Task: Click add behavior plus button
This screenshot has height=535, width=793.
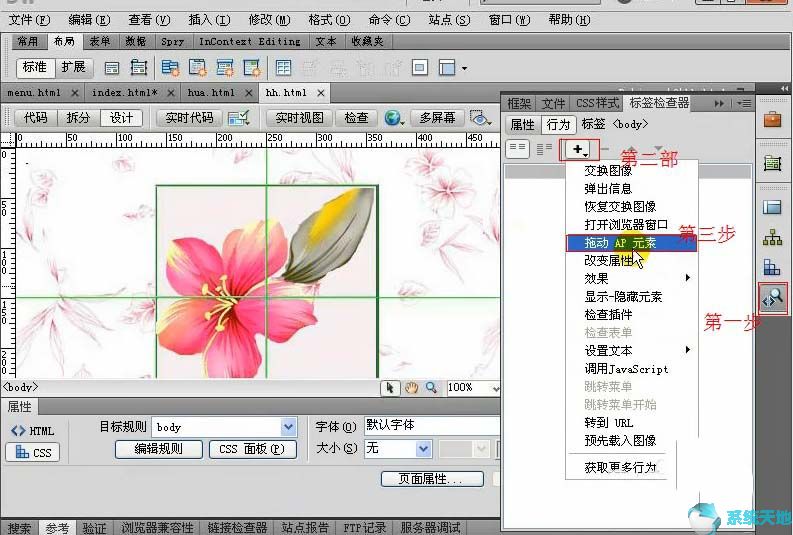Action: tap(579, 150)
